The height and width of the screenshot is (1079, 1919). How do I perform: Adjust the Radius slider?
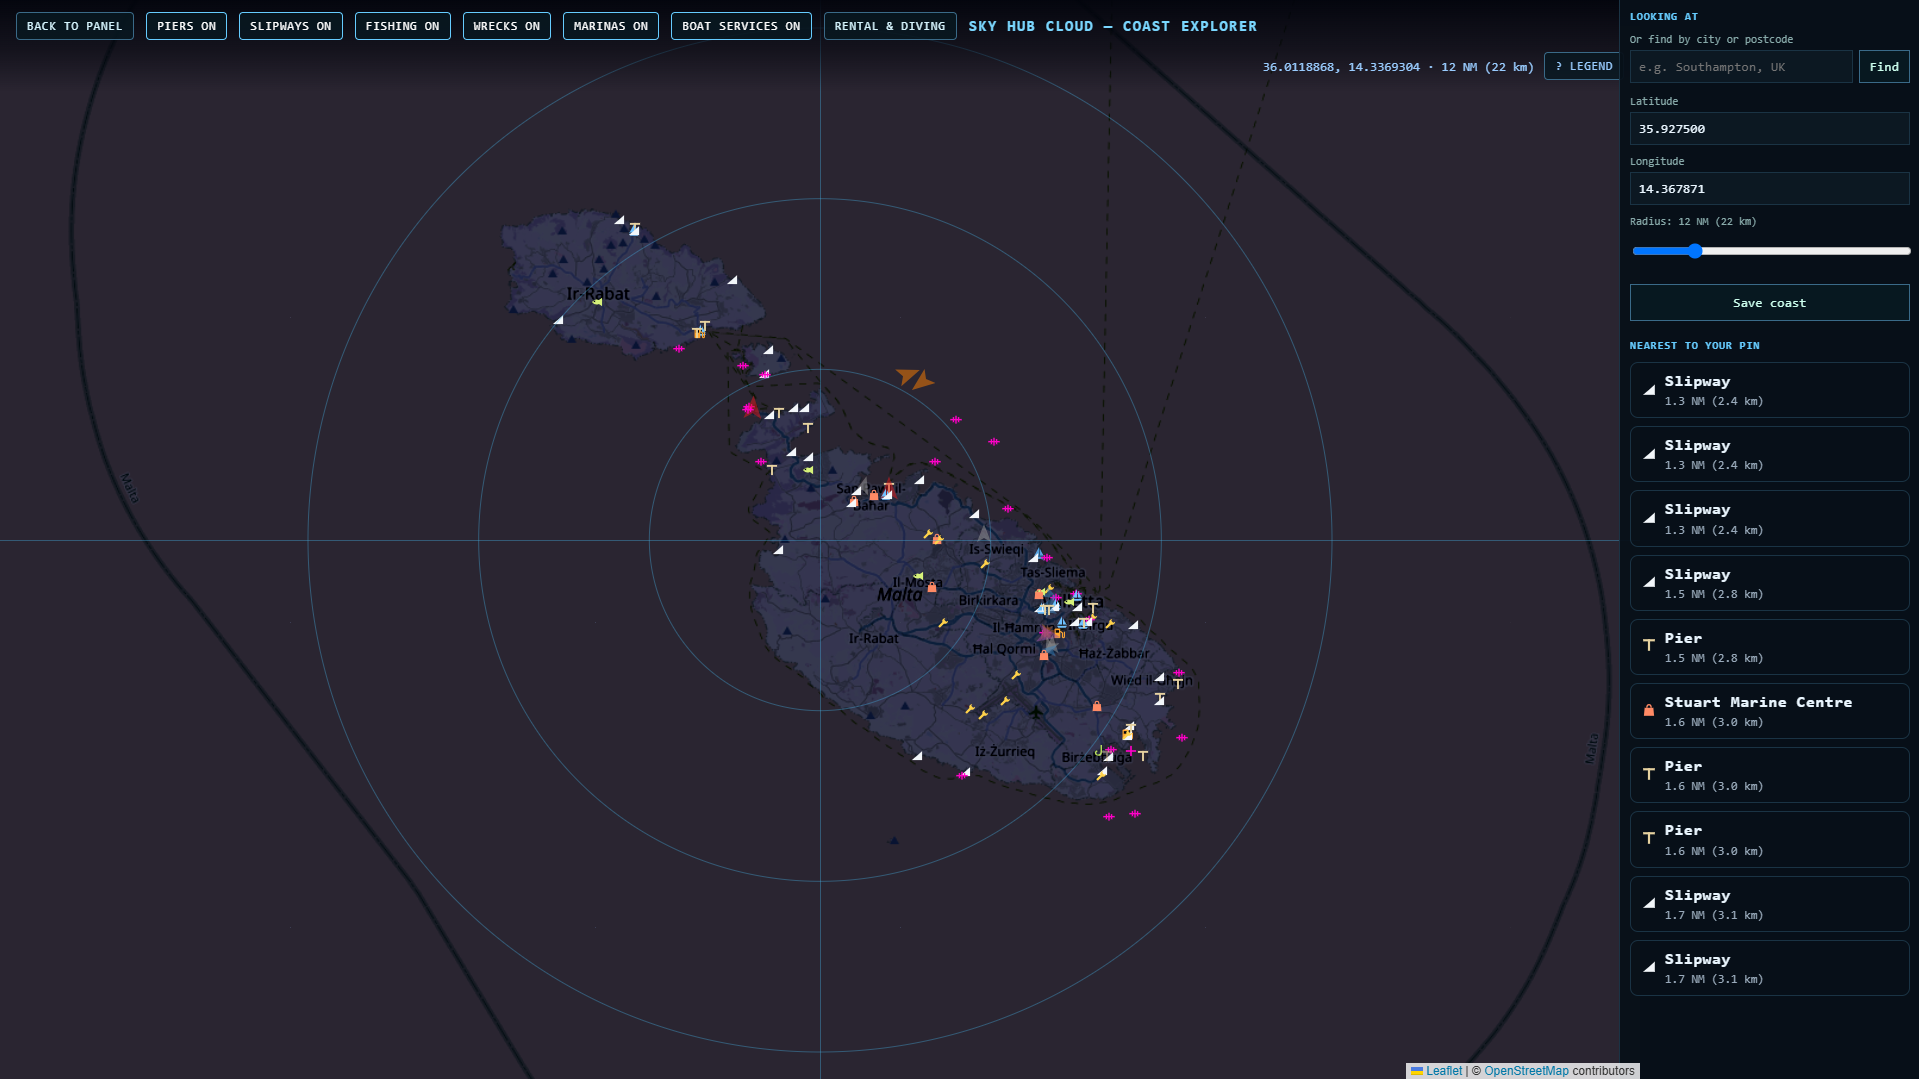pyautogui.click(x=1770, y=251)
